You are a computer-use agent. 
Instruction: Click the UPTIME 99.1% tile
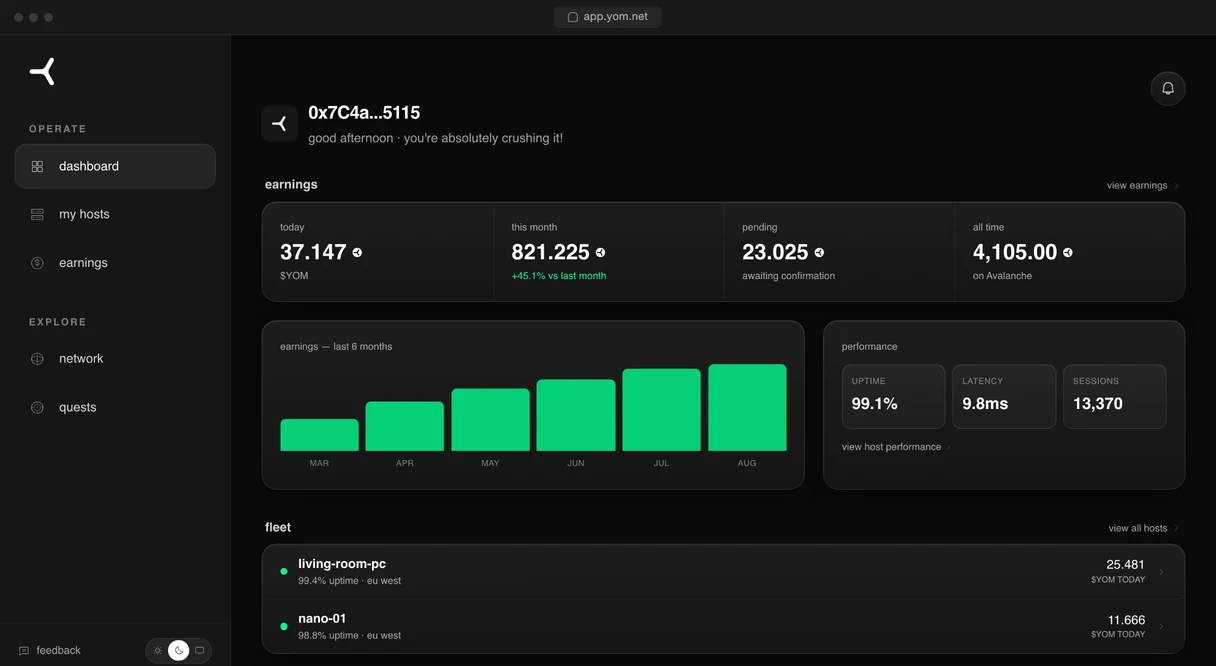(893, 396)
